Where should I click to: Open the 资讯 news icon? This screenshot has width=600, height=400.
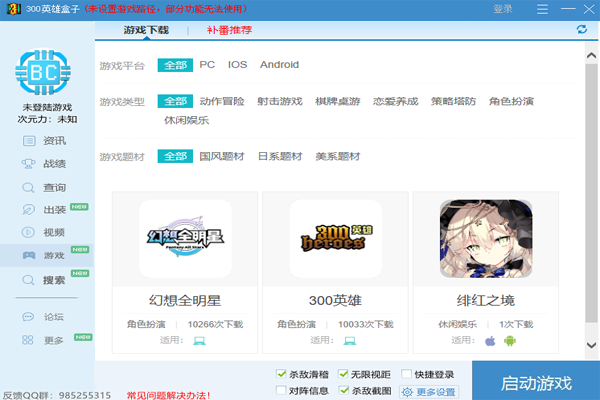pos(29,141)
